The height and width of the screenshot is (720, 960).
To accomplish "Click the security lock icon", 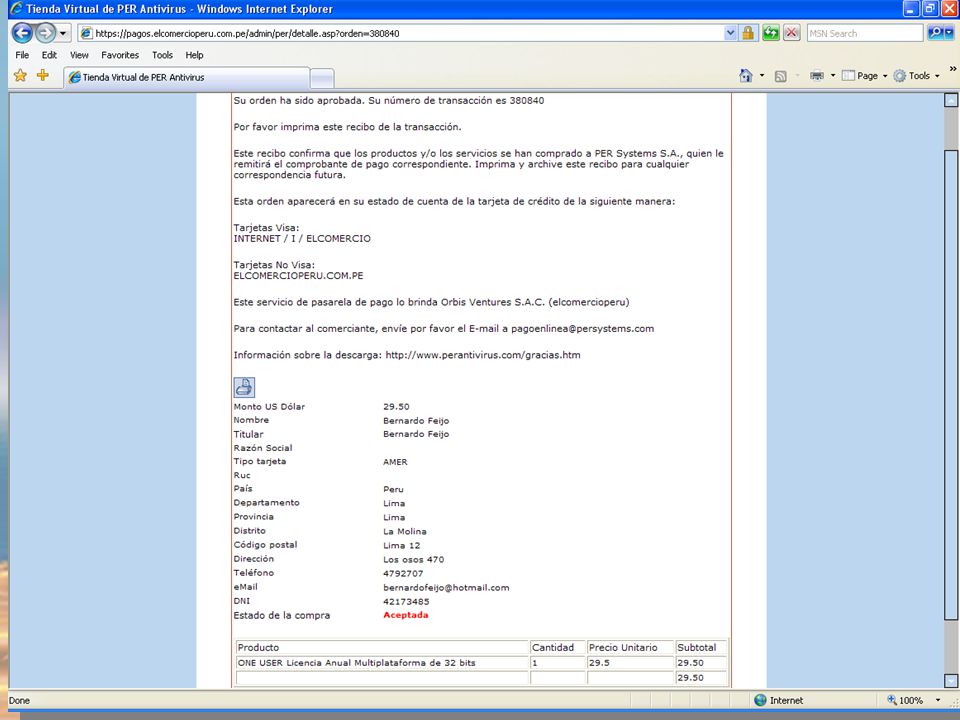I will (748, 33).
